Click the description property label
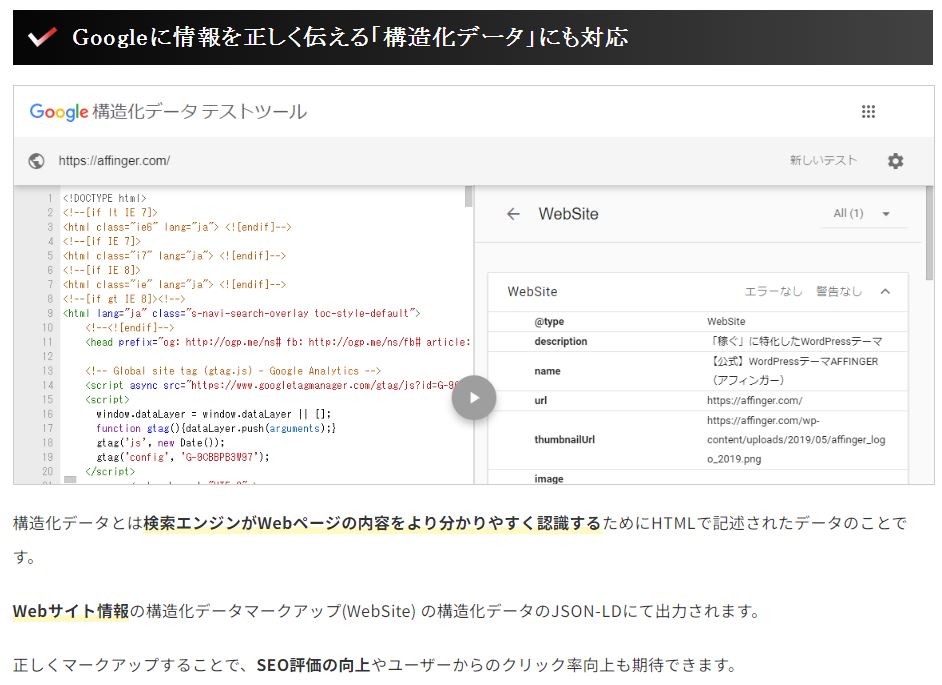The width and height of the screenshot is (942, 685). click(561, 341)
